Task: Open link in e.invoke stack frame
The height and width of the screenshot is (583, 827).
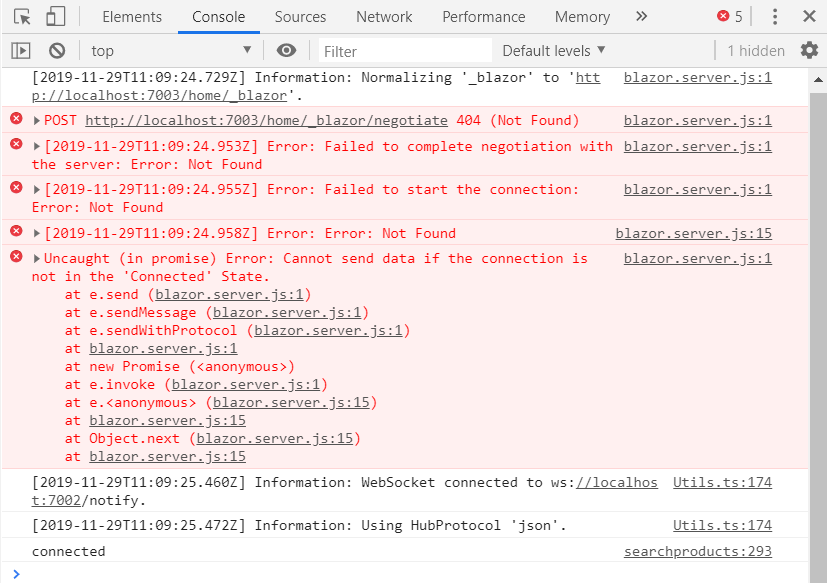Action: point(246,384)
